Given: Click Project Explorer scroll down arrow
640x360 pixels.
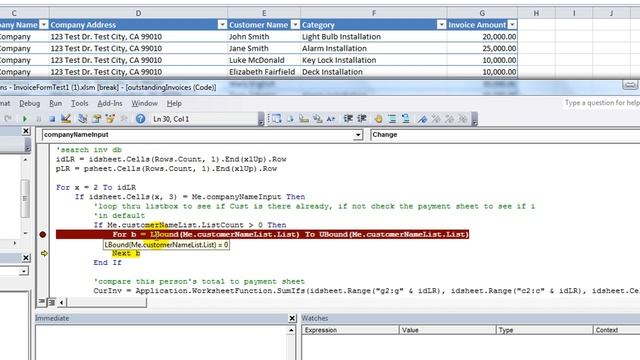Looking at the screenshot, I should (x=25, y=233).
